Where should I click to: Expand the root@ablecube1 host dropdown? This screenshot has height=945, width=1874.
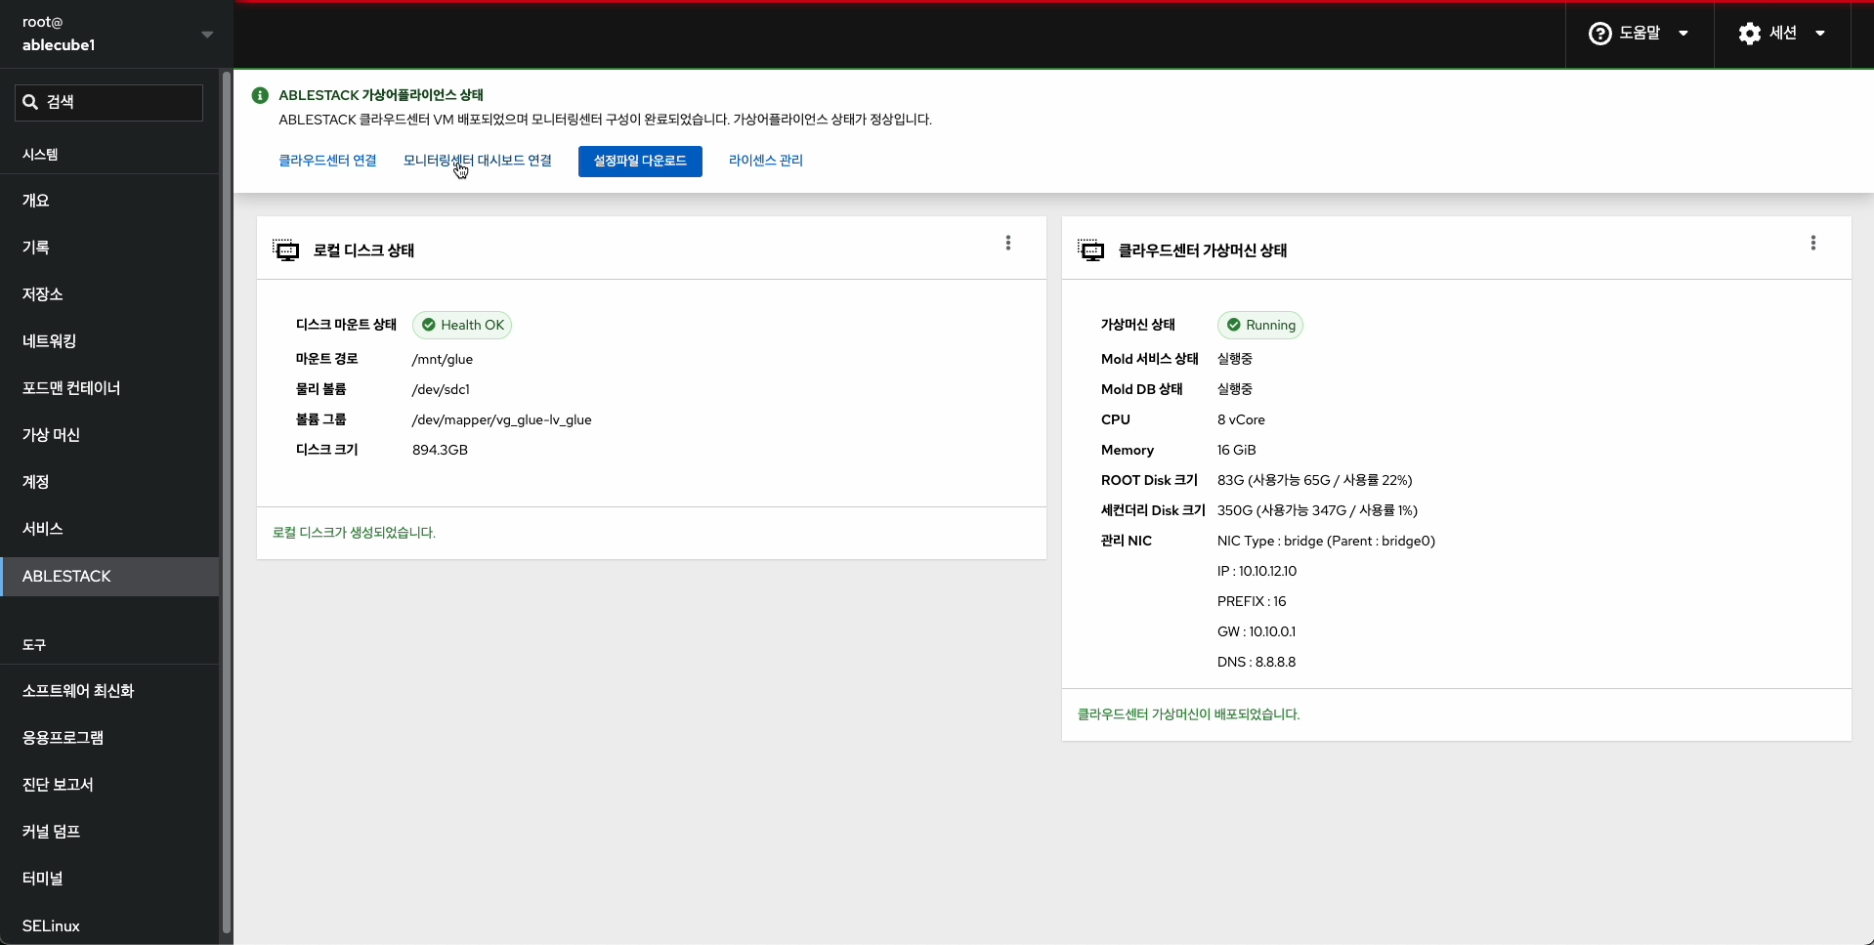click(x=207, y=34)
